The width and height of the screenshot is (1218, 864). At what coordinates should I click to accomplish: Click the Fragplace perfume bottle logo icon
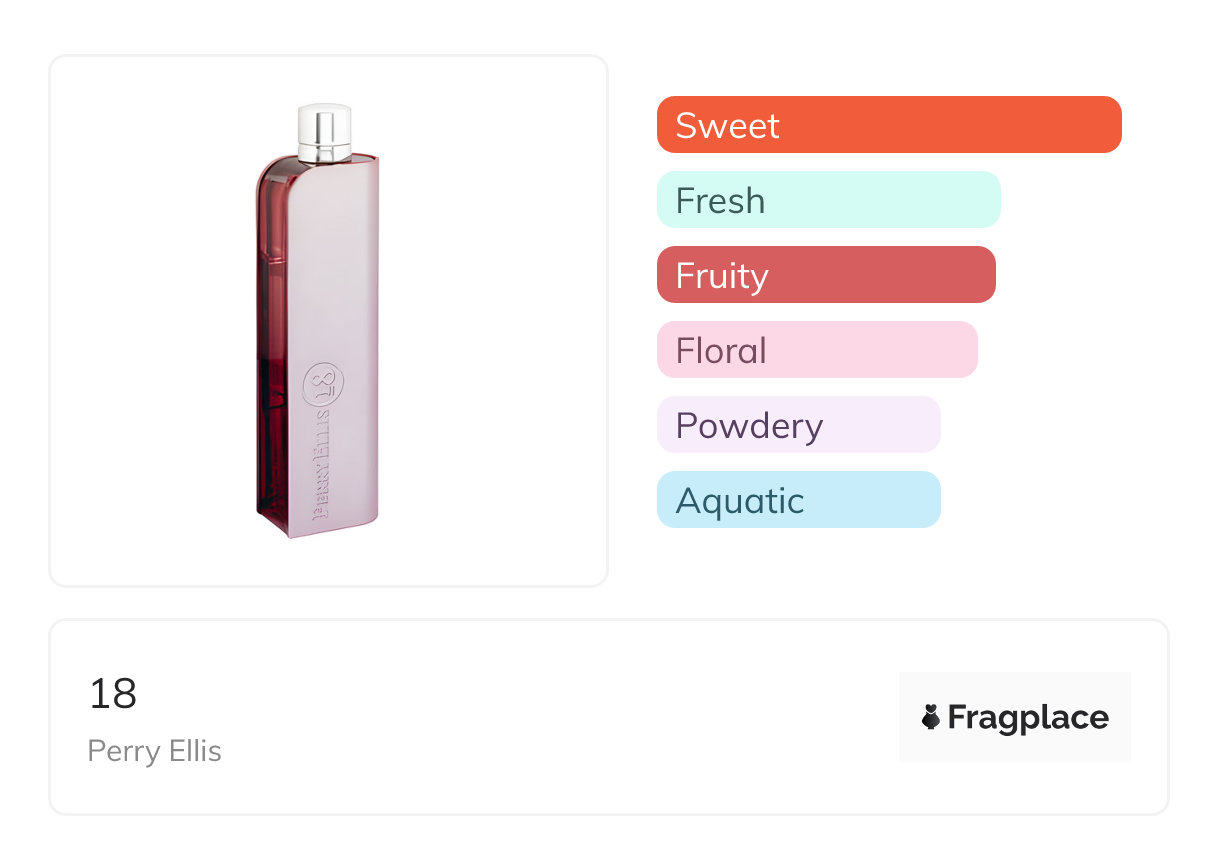click(931, 717)
